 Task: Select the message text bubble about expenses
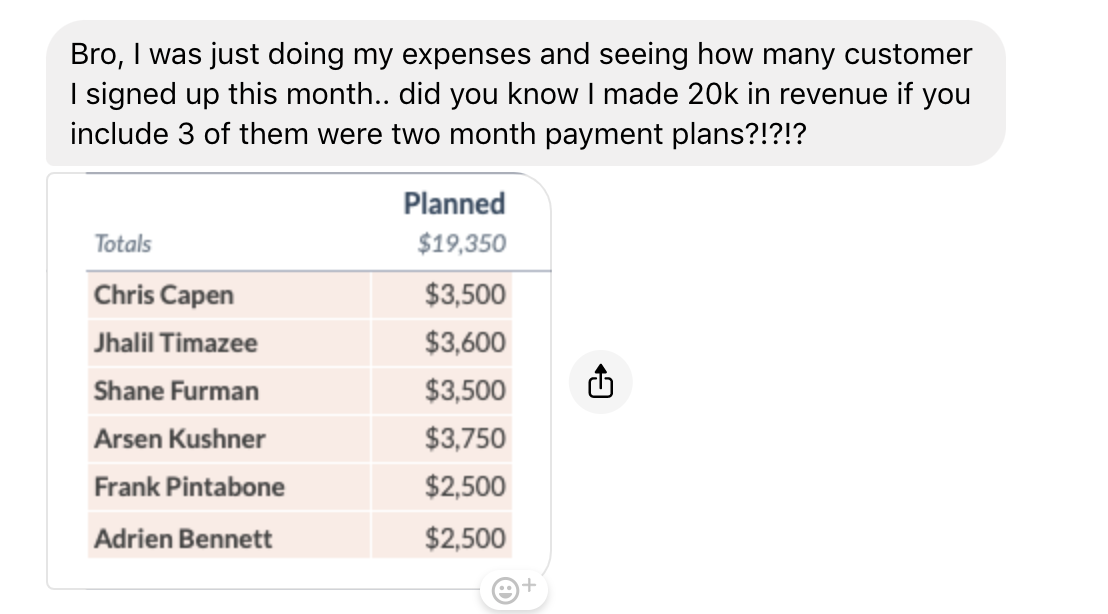(x=526, y=93)
